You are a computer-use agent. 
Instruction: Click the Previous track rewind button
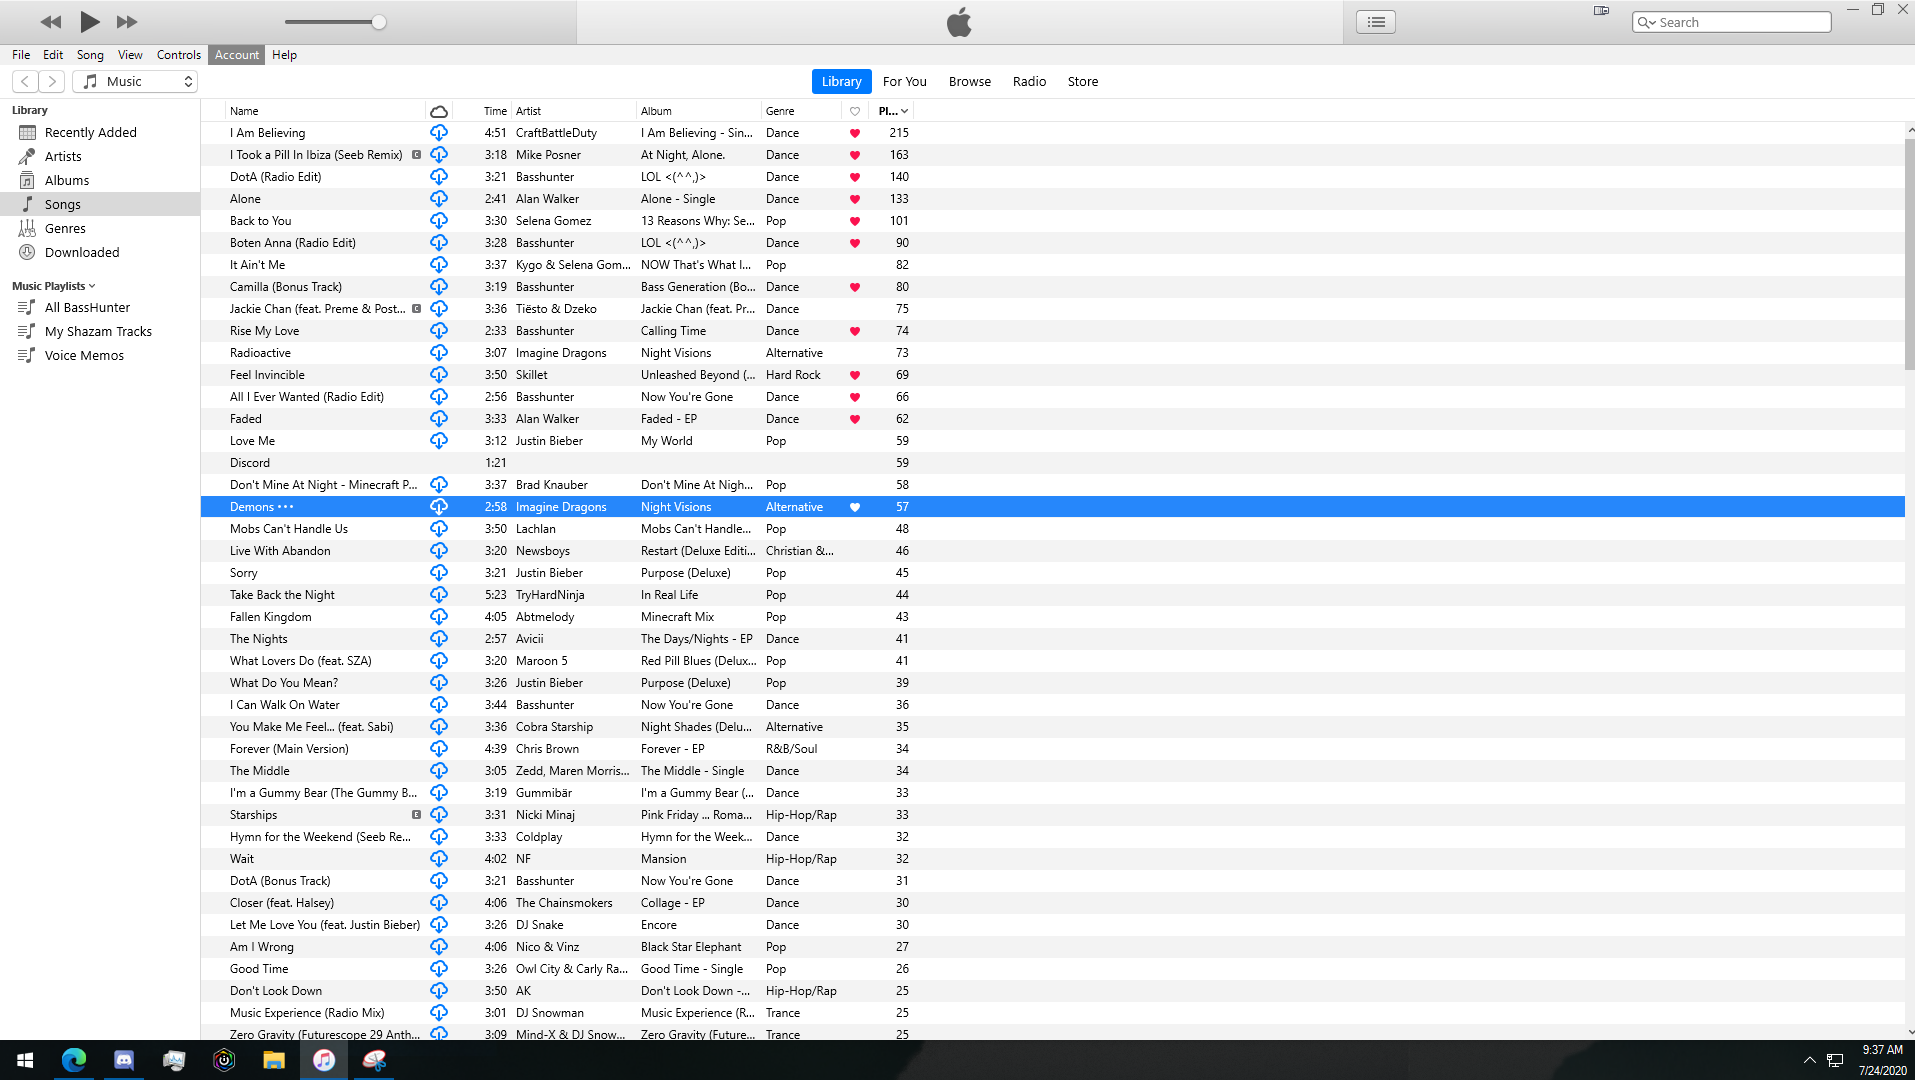[51, 22]
